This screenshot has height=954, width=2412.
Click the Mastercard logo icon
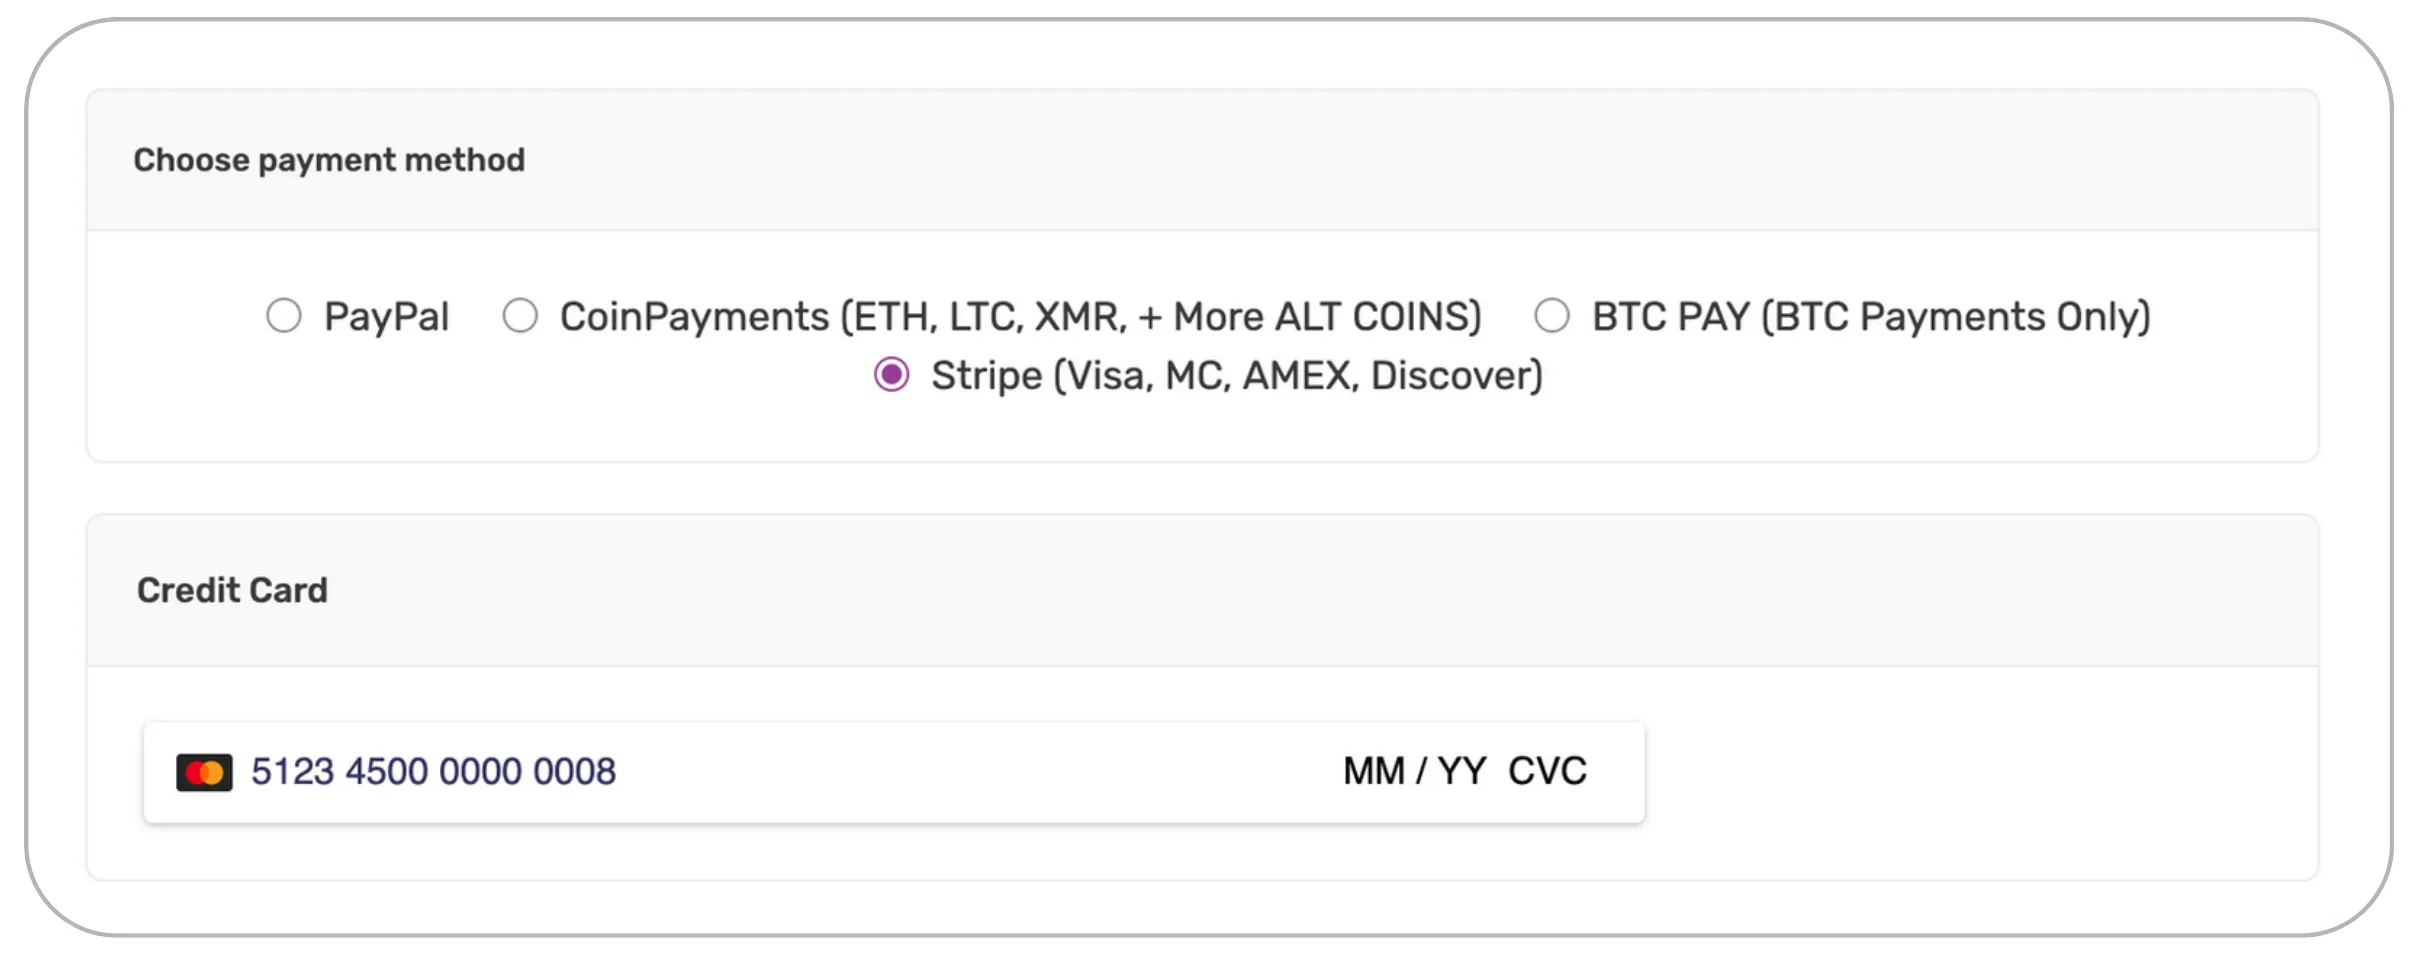204,772
